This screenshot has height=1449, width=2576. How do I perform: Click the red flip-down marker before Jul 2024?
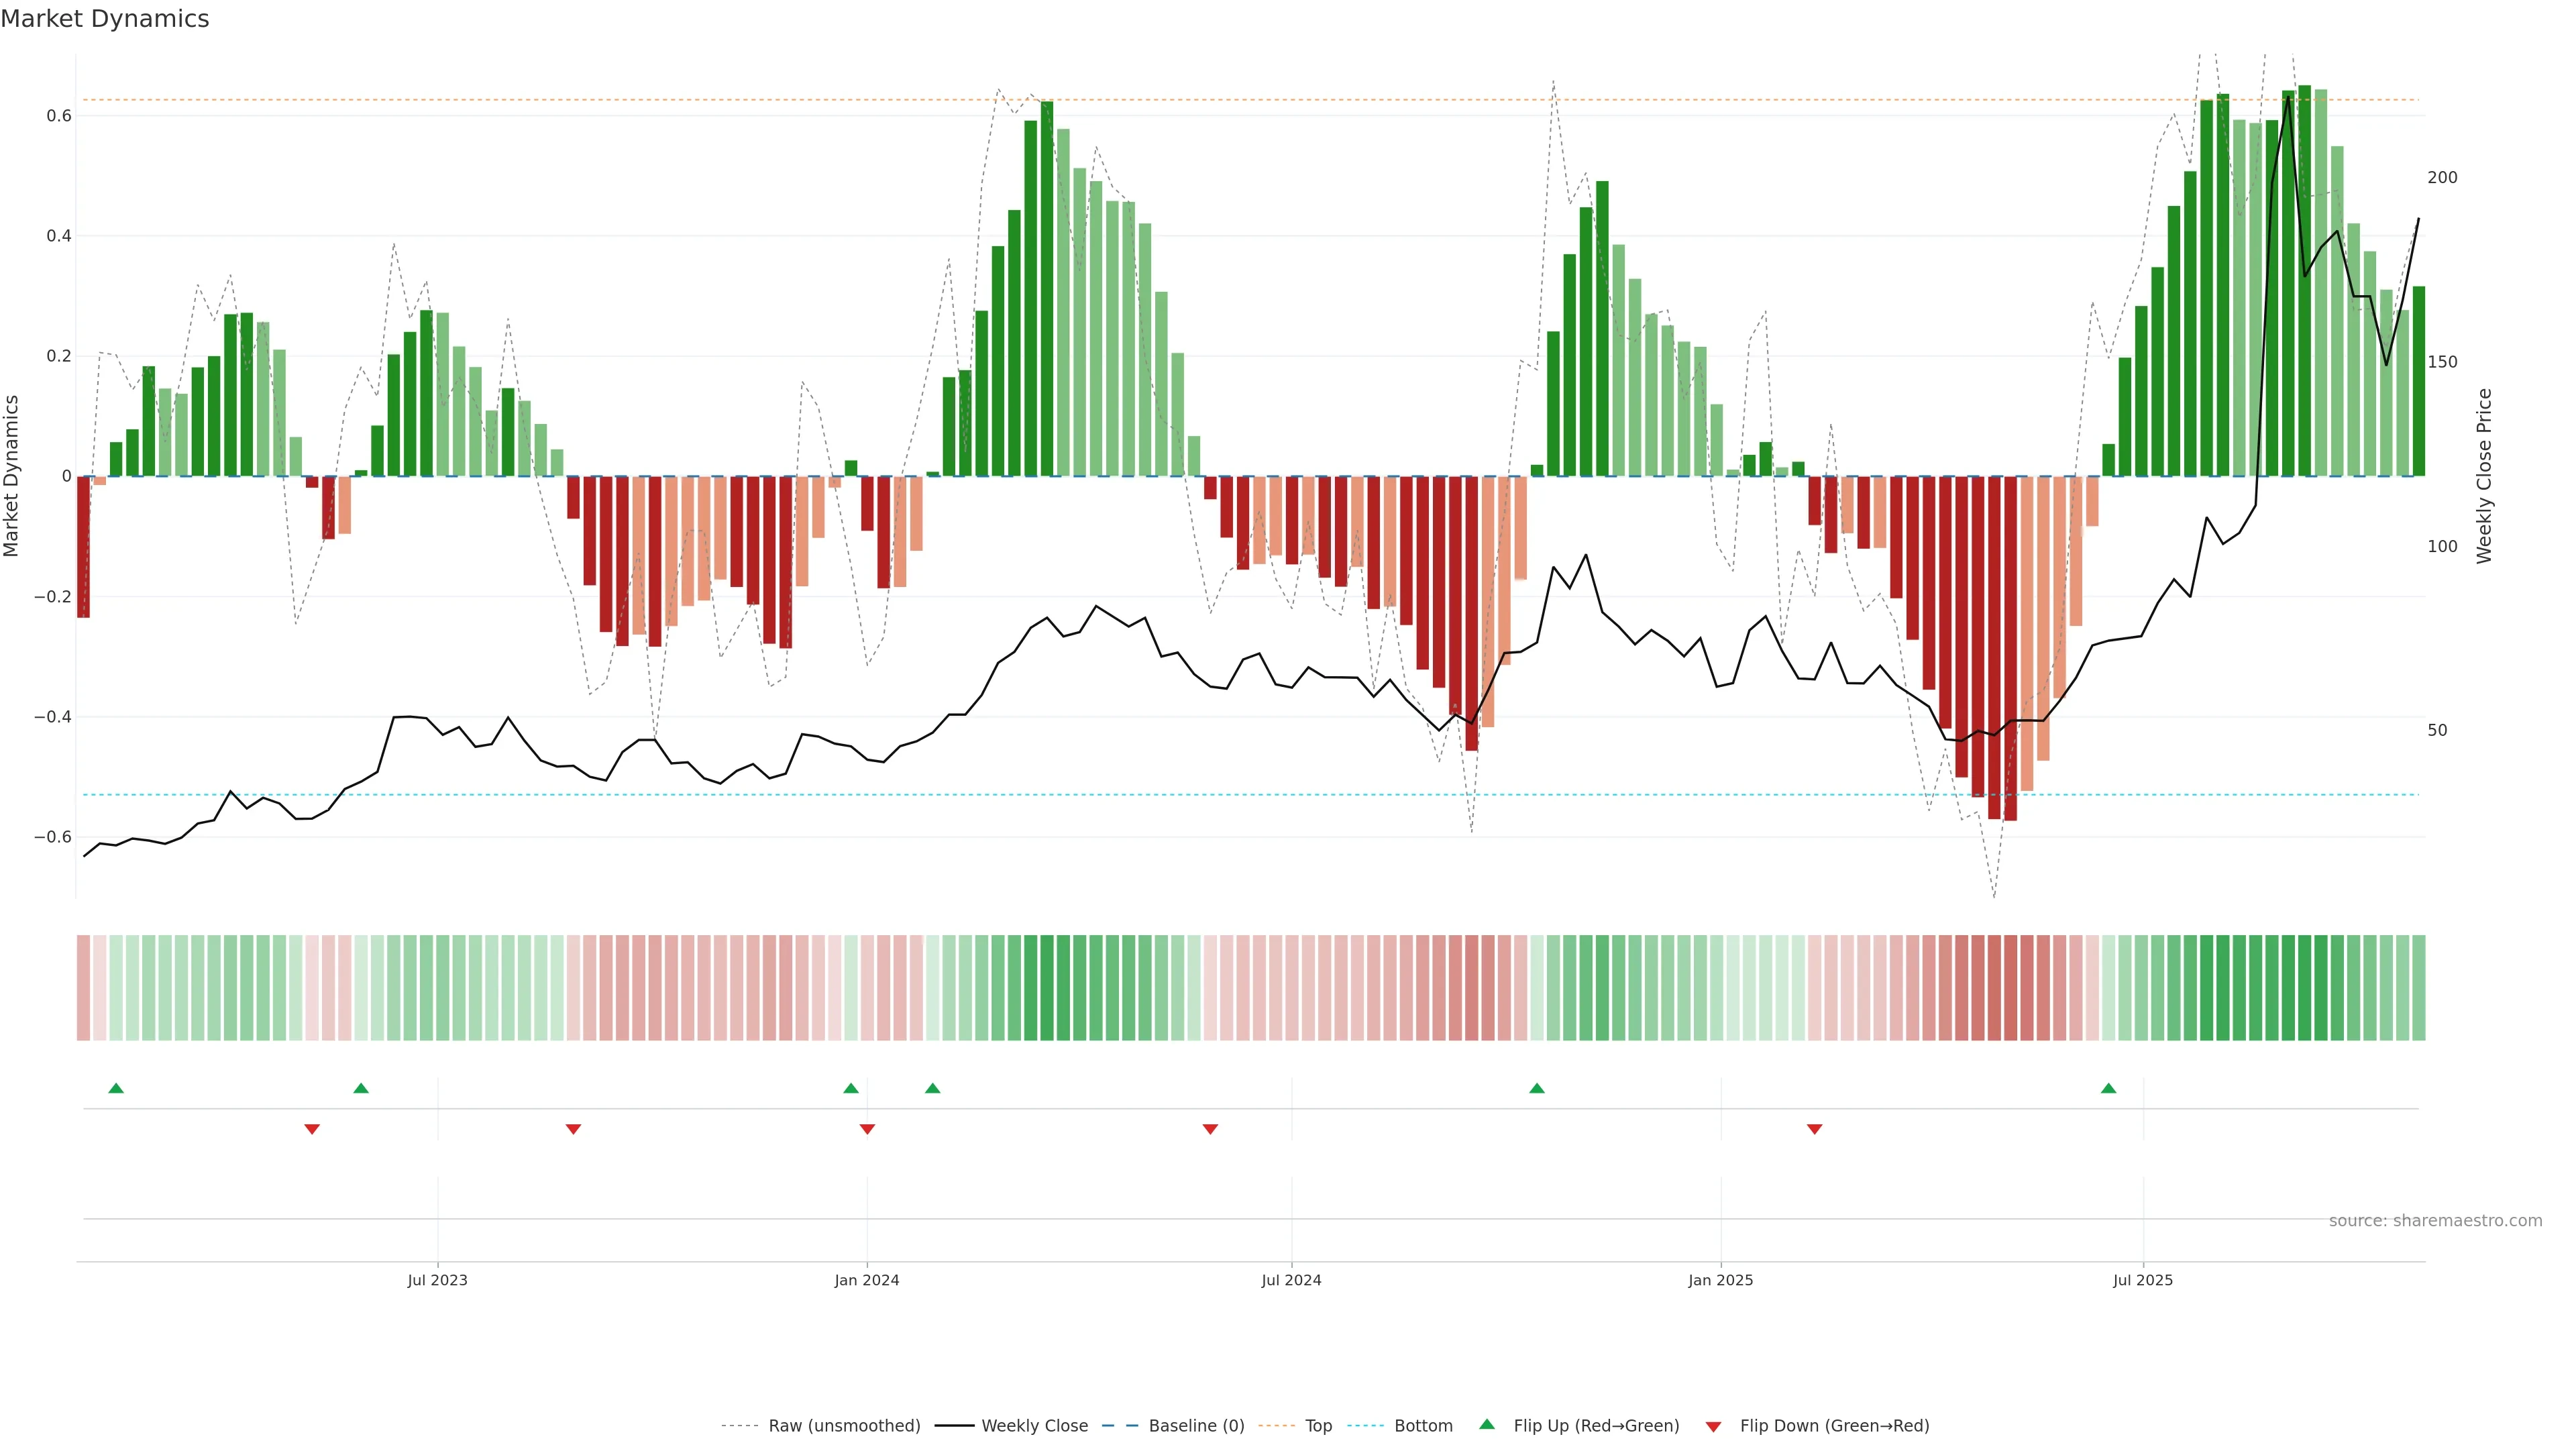pyautogui.click(x=1210, y=1129)
